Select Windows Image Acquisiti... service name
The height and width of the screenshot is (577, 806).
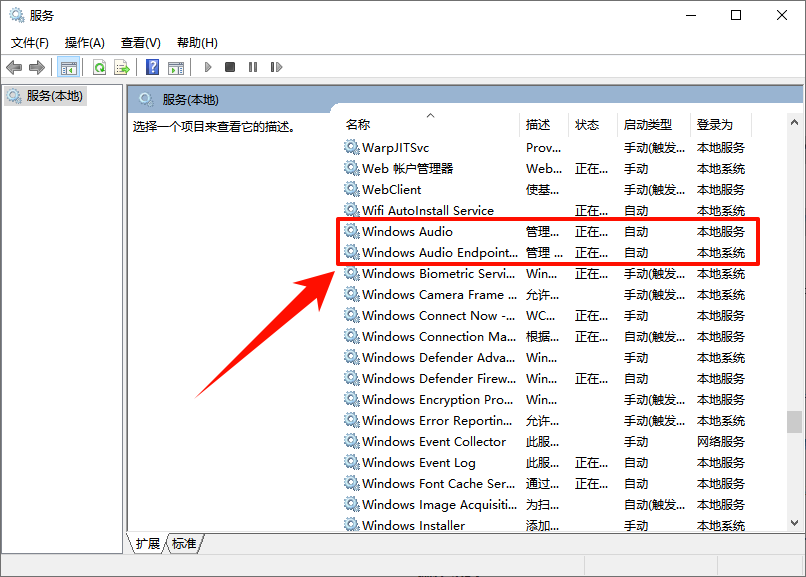coord(439,505)
